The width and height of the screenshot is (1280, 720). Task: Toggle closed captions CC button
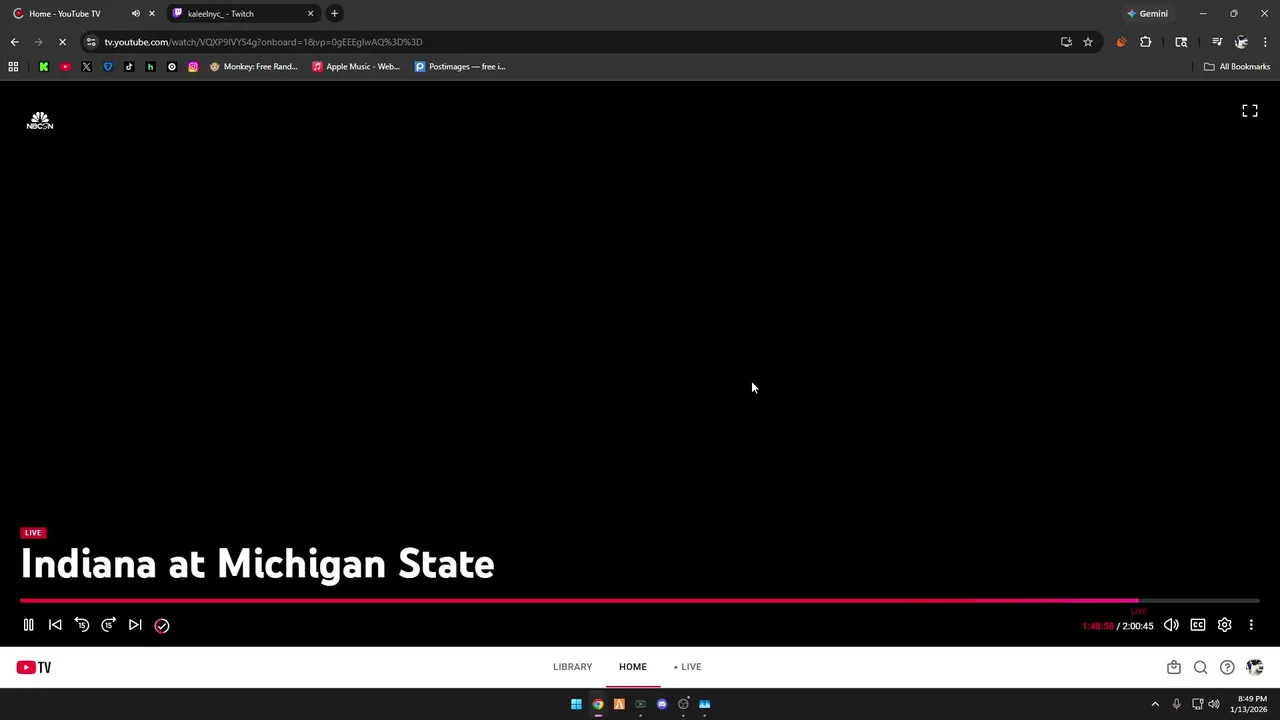(x=1198, y=625)
